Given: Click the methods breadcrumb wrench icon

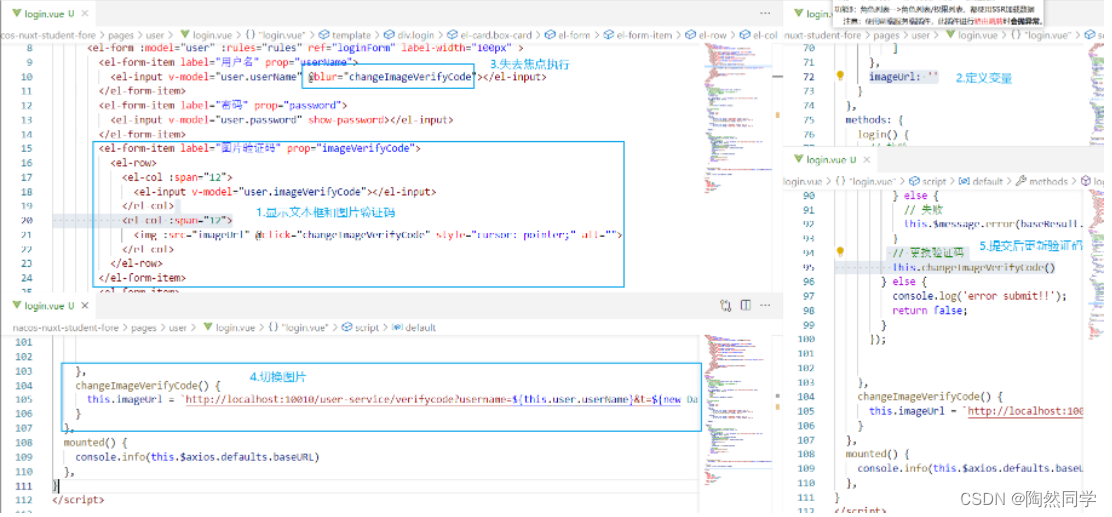Looking at the screenshot, I should (1021, 182).
